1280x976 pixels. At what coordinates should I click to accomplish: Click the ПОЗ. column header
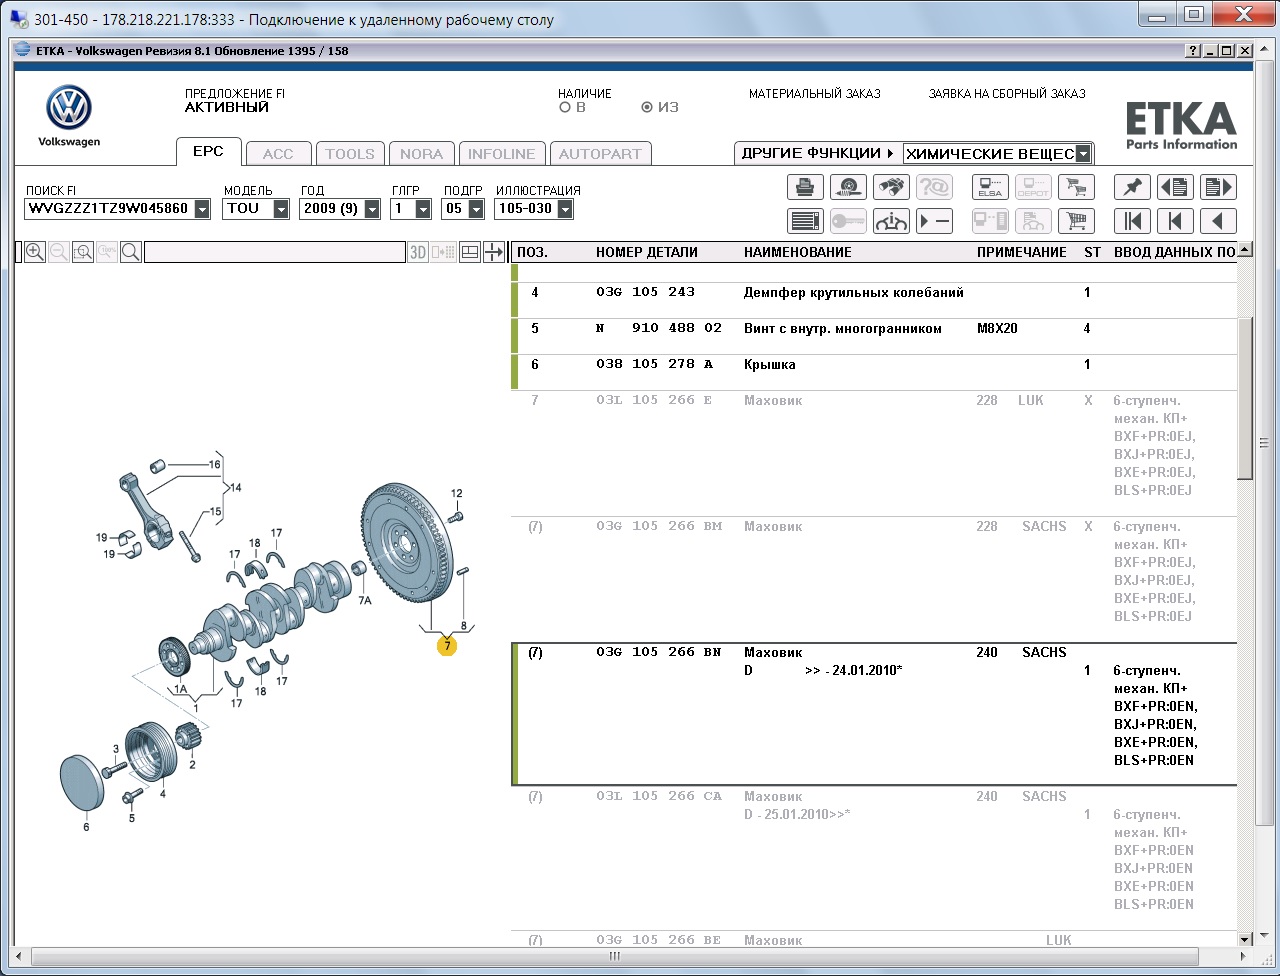click(532, 253)
